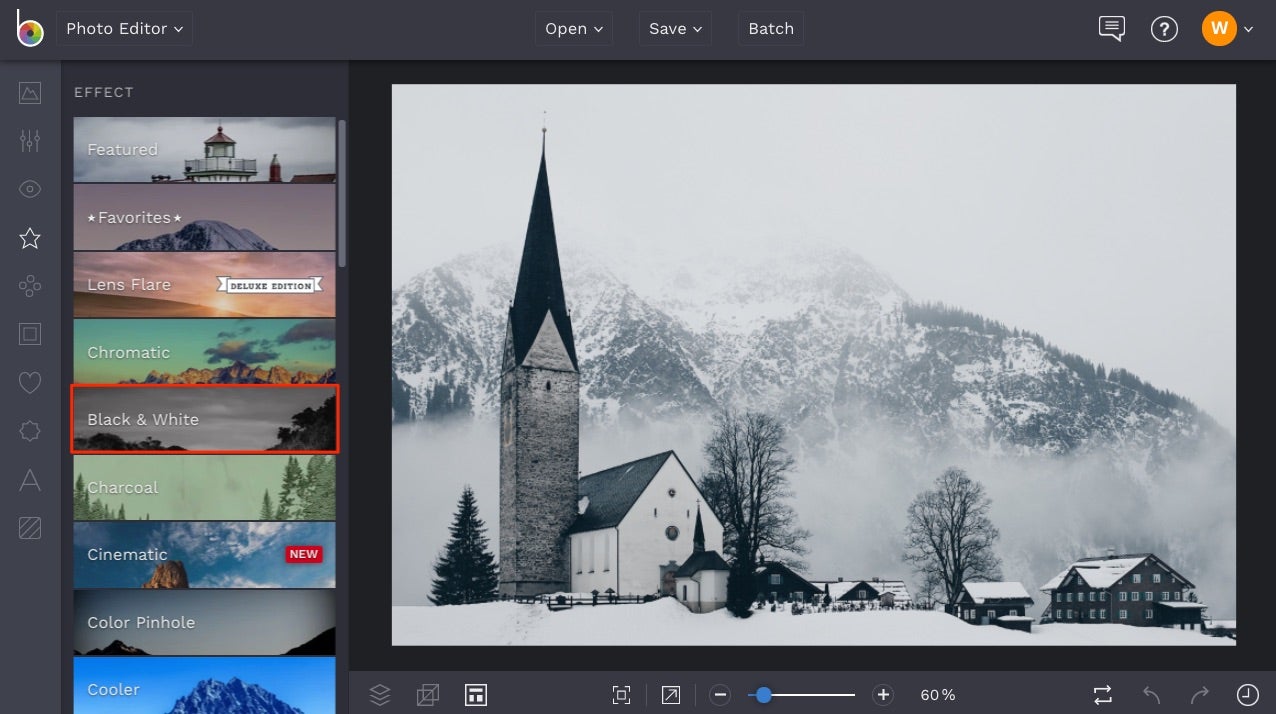Screen dimensions: 1276x714
Task: Select the Black & White effect category
Action: click(x=204, y=419)
